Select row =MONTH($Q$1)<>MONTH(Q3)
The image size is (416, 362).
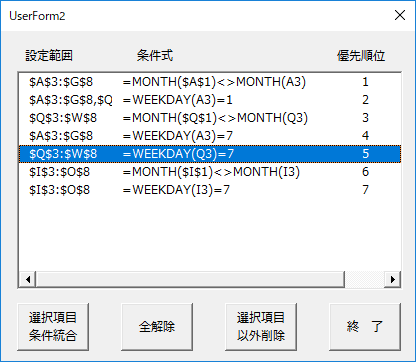(210, 118)
